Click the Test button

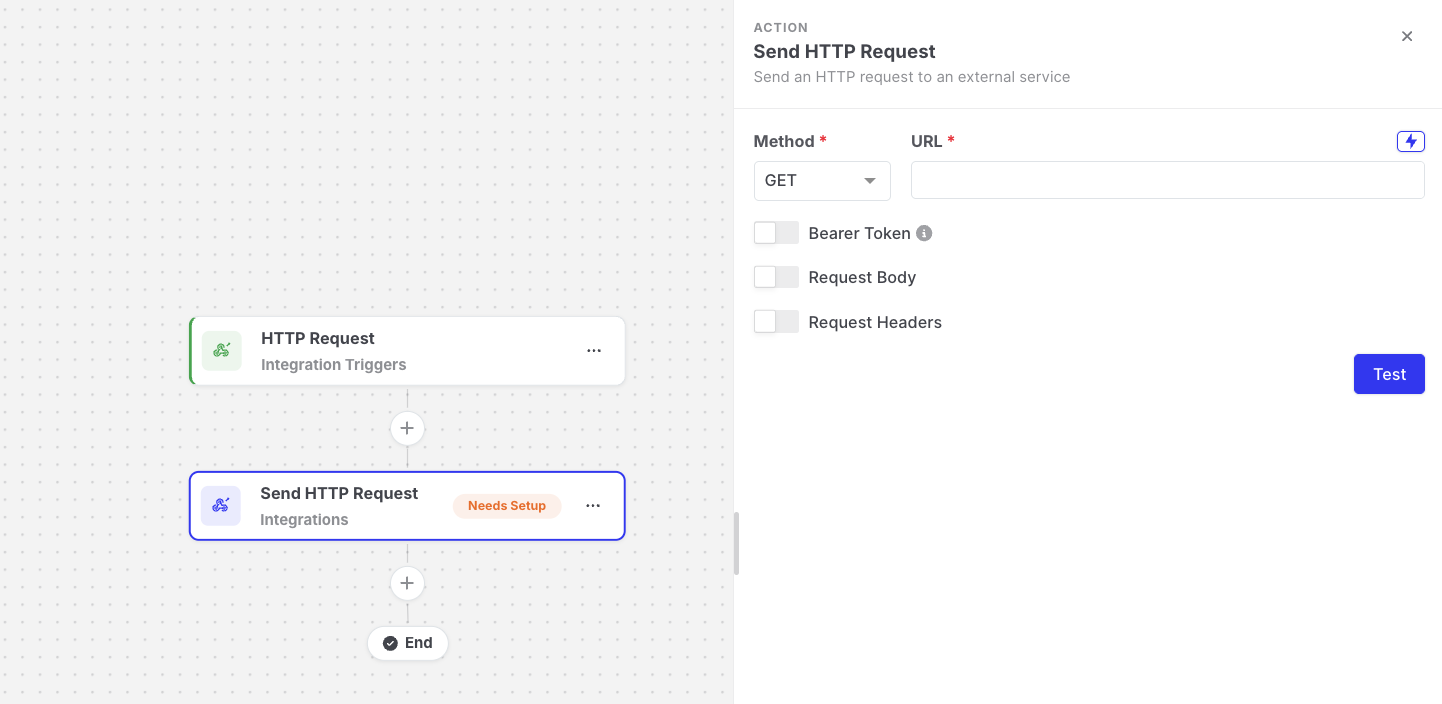tap(1389, 374)
